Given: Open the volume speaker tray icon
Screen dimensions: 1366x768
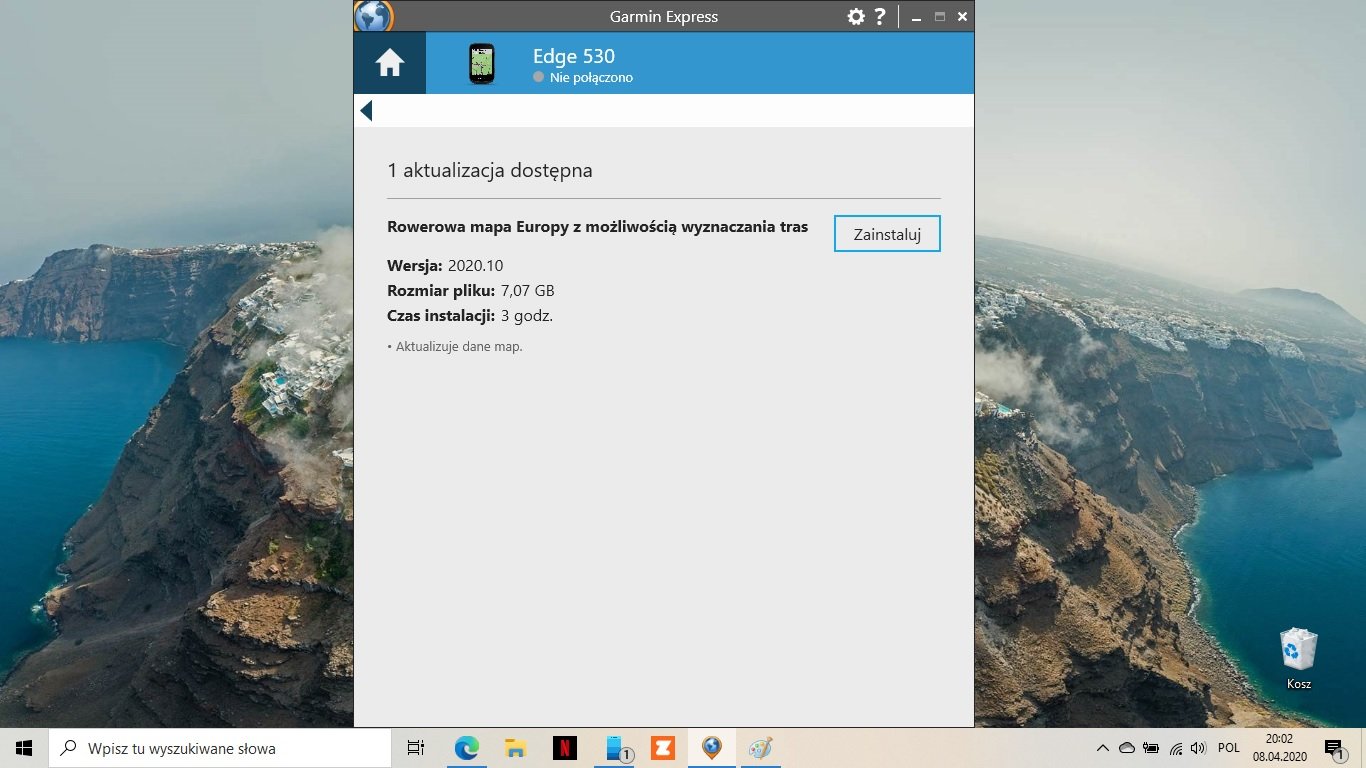Looking at the screenshot, I should click(1198, 748).
